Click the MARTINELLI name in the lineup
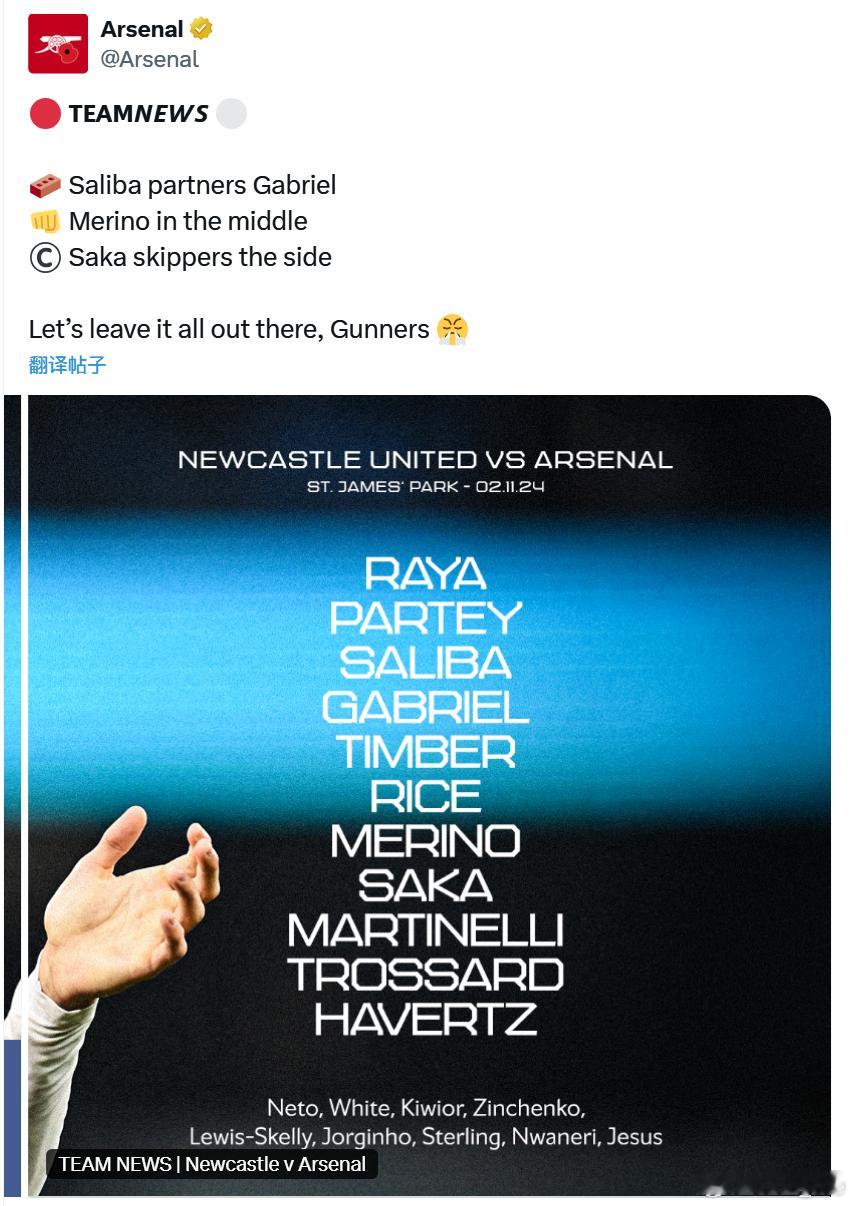This screenshot has width=853, height=1206. point(425,930)
